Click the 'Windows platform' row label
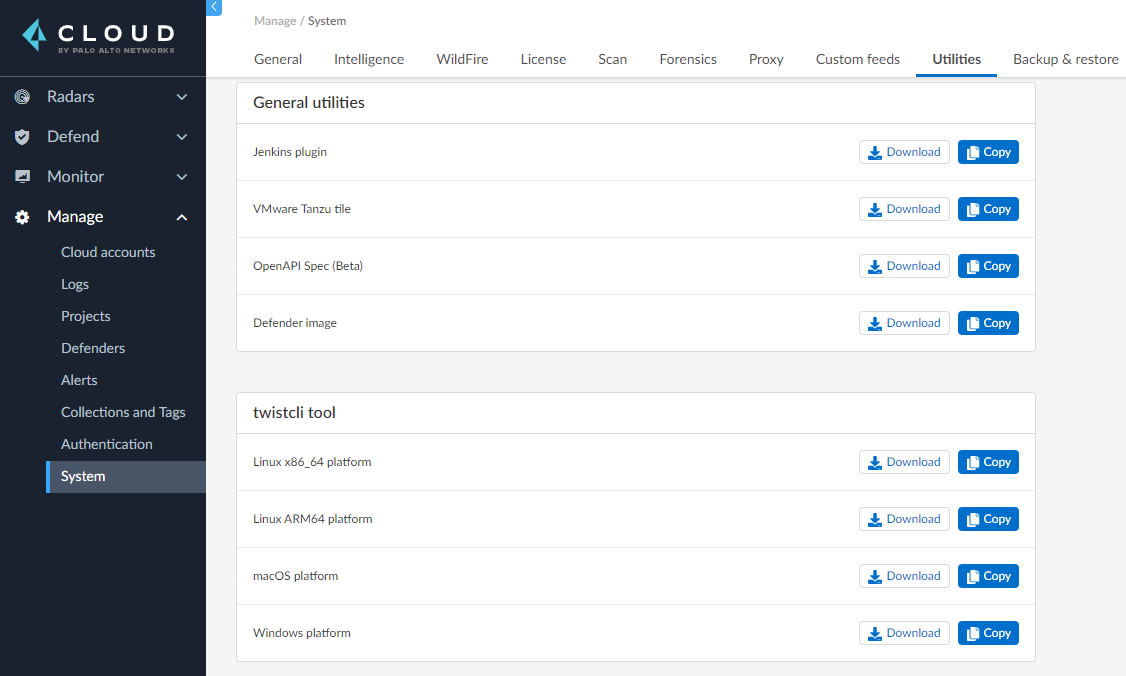The height and width of the screenshot is (676, 1126). 302,633
